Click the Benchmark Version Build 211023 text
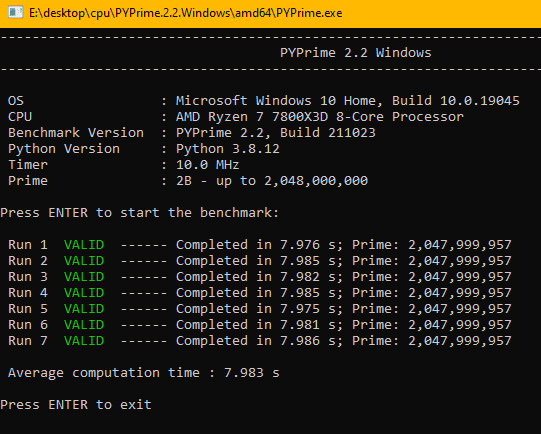 tap(276, 133)
